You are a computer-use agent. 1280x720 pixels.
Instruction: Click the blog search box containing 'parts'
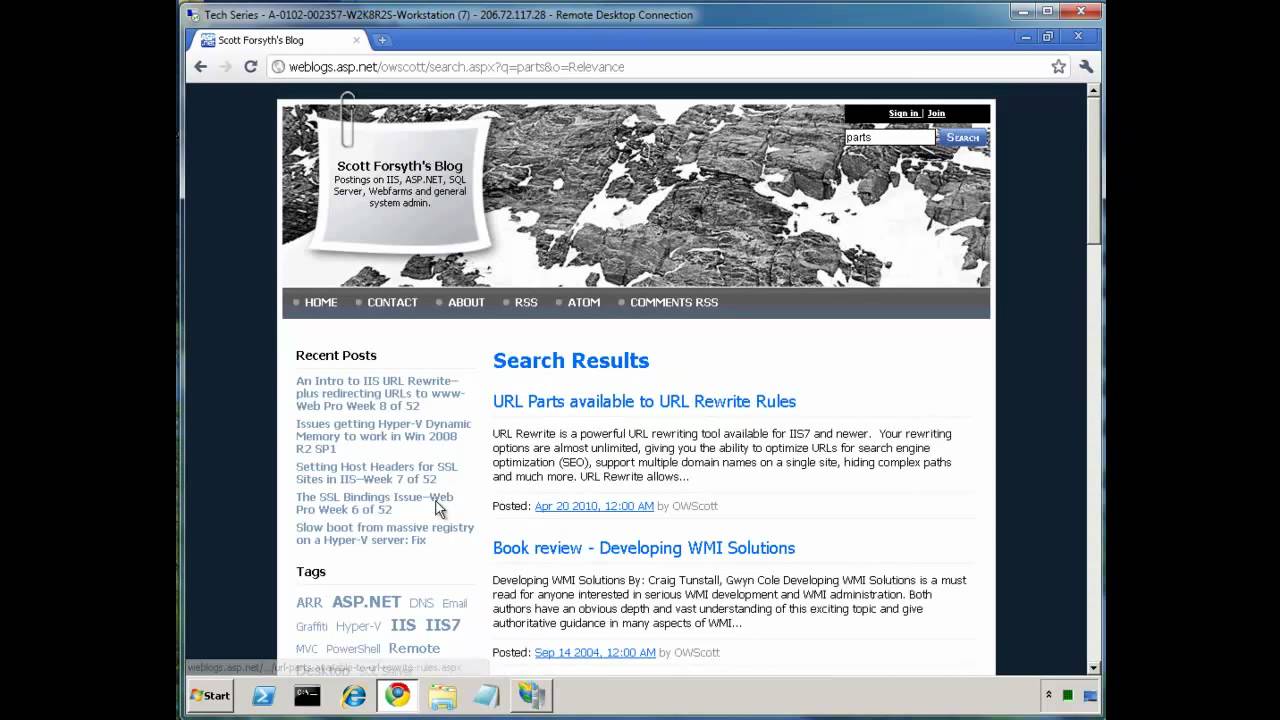890,137
